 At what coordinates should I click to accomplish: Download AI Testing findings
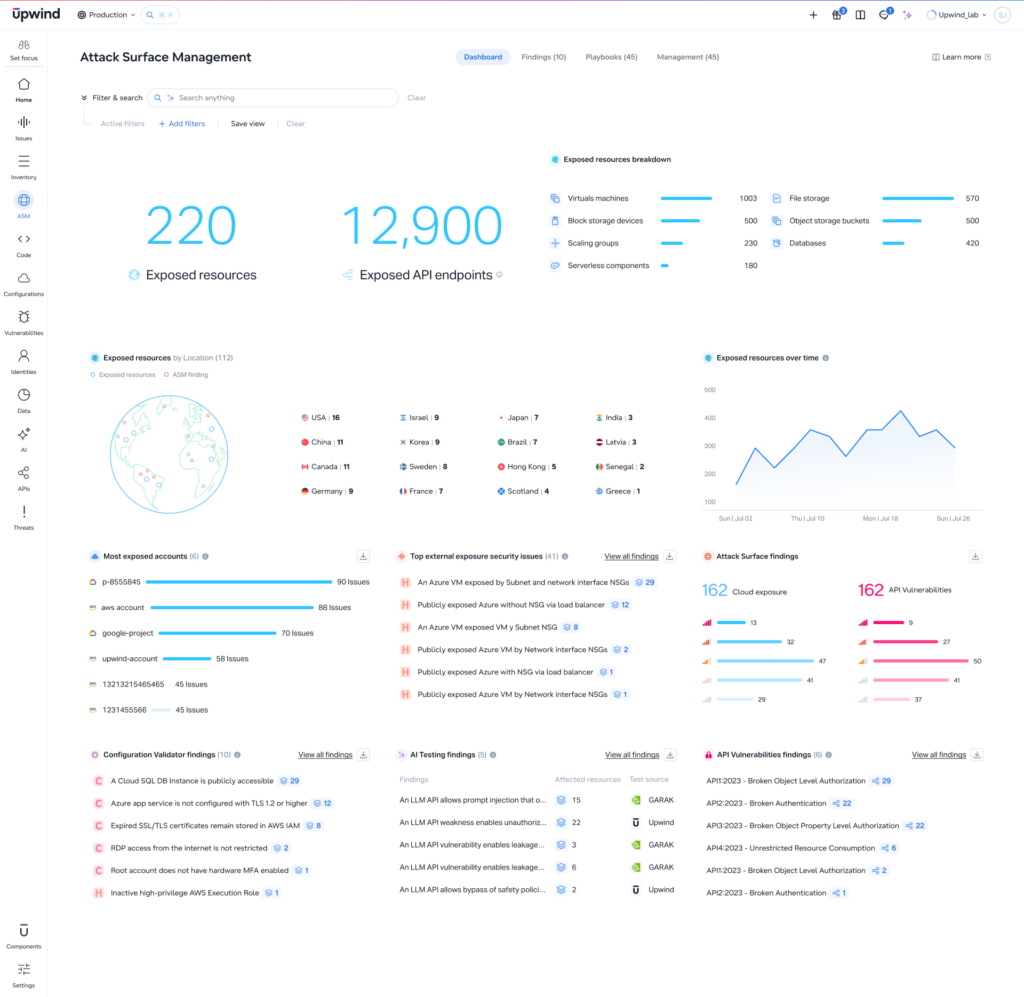pyautogui.click(x=670, y=755)
